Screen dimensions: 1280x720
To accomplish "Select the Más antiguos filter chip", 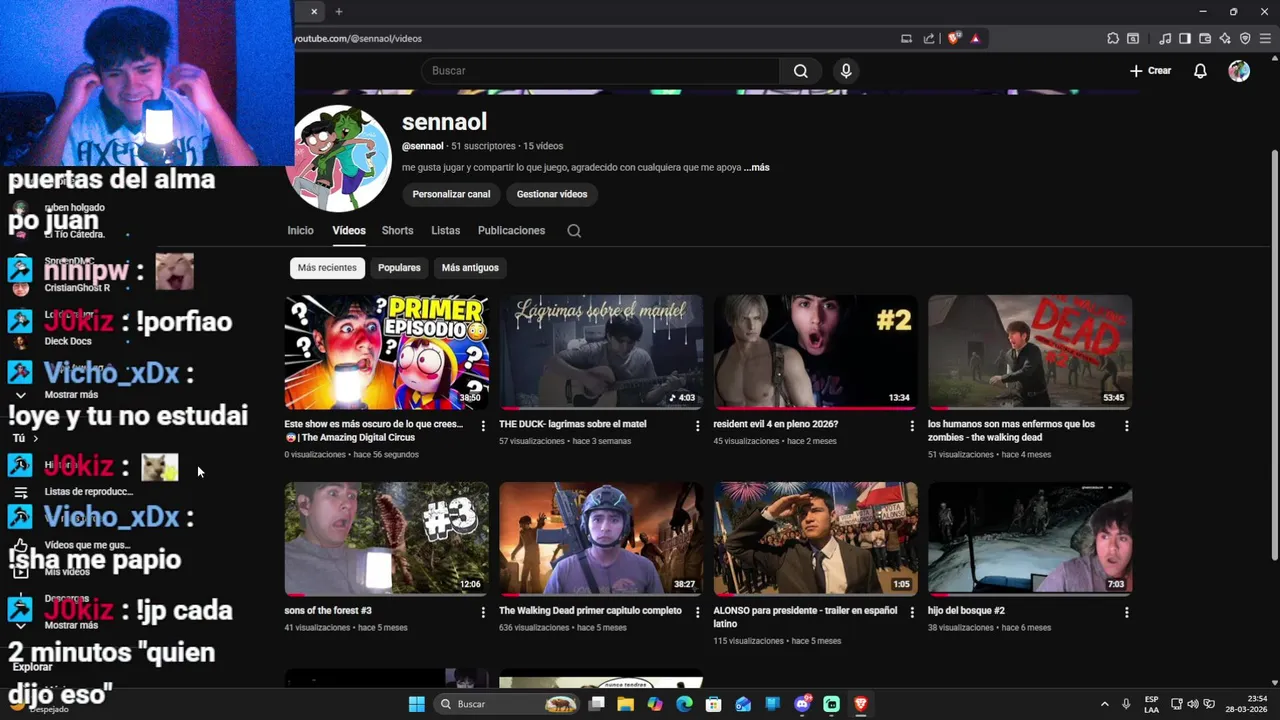I will [x=470, y=268].
